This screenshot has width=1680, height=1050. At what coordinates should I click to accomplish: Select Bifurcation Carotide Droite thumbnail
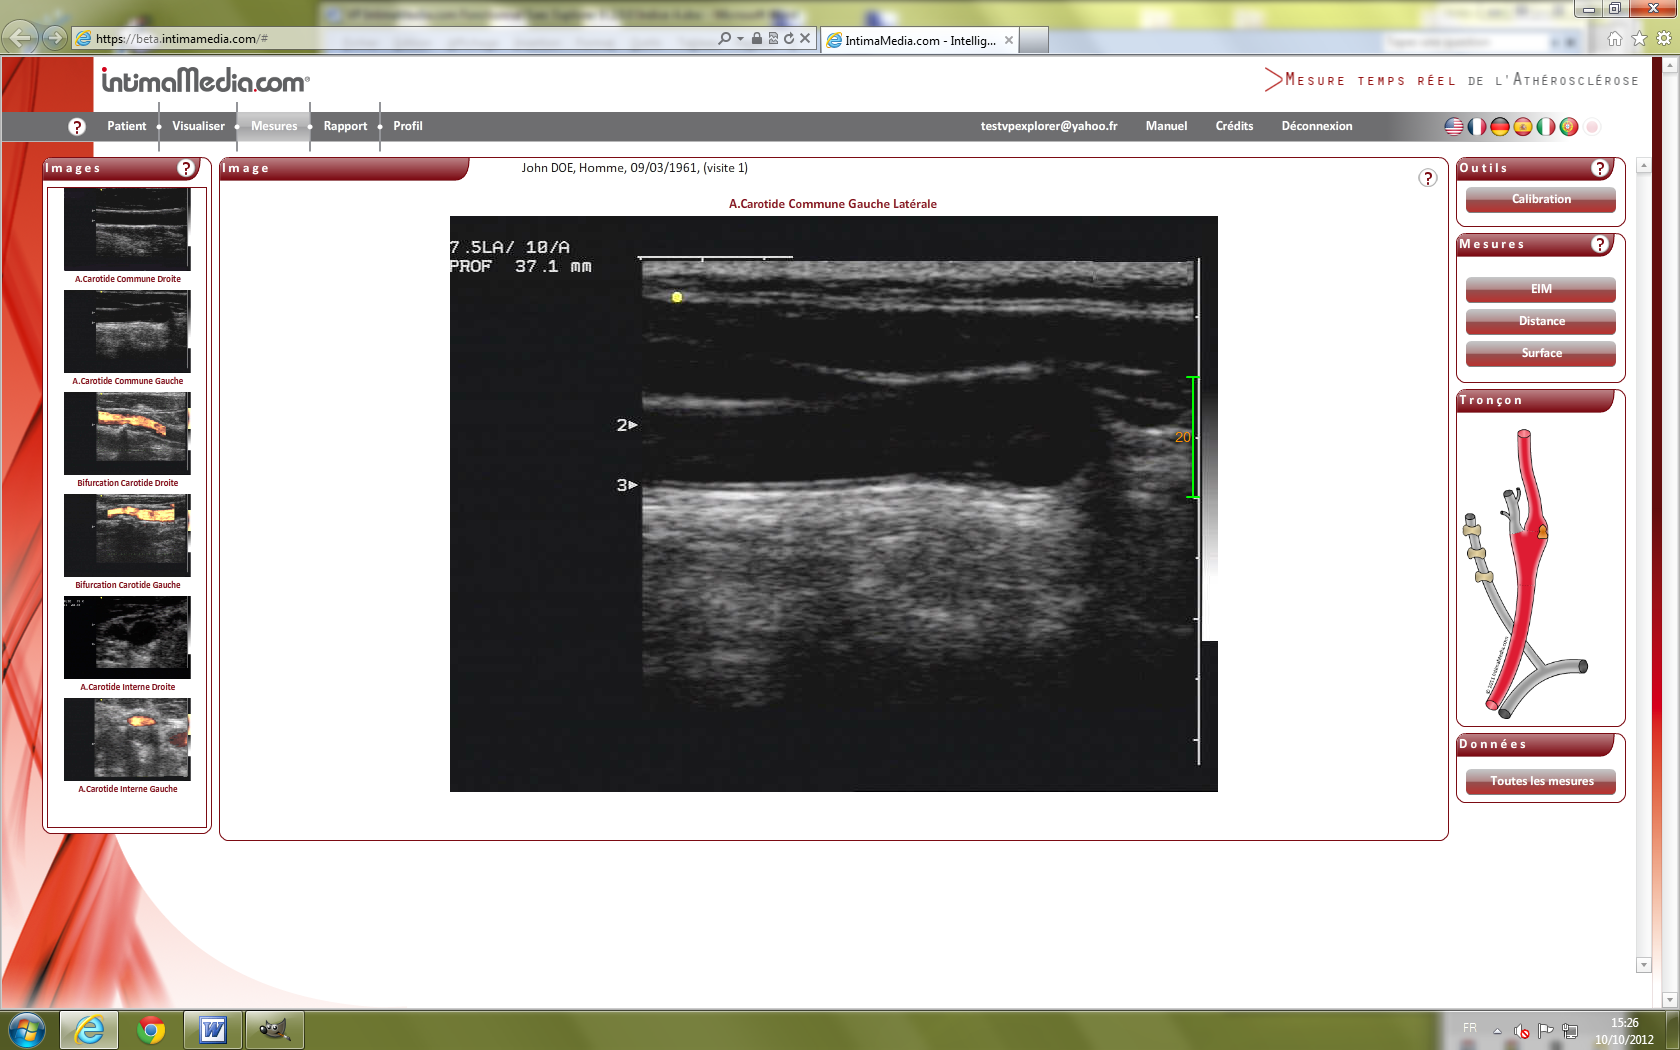[127, 433]
